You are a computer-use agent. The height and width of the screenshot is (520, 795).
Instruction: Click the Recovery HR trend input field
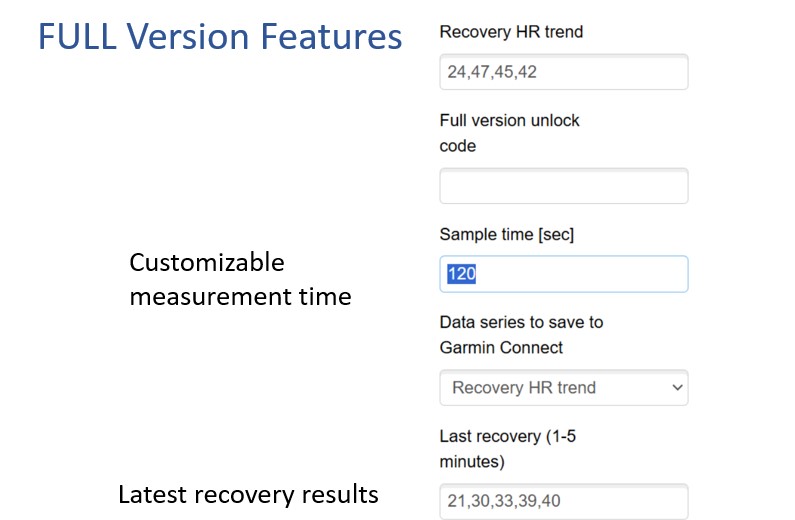[564, 72]
